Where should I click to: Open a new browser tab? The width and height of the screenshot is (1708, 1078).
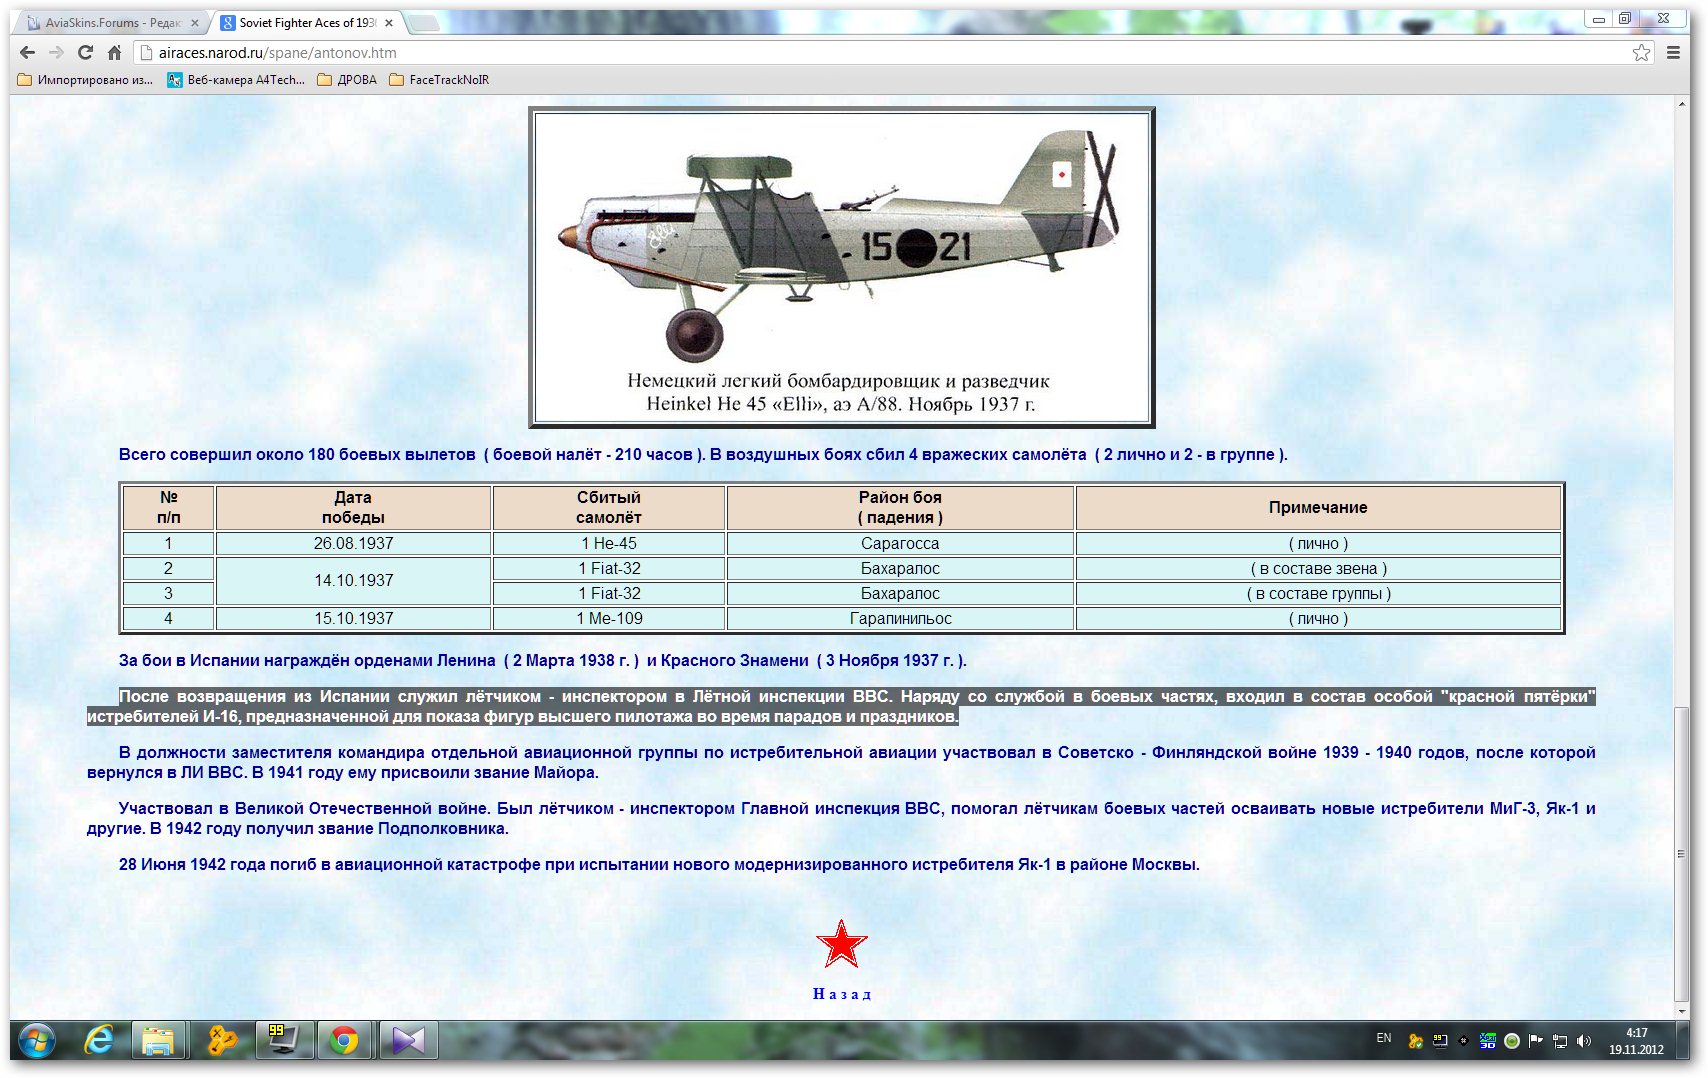tap(424, 23)
